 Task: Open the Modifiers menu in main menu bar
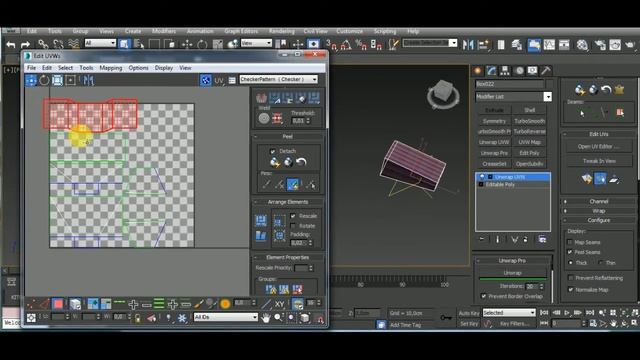pyautogui.click(x=164, y=31)
